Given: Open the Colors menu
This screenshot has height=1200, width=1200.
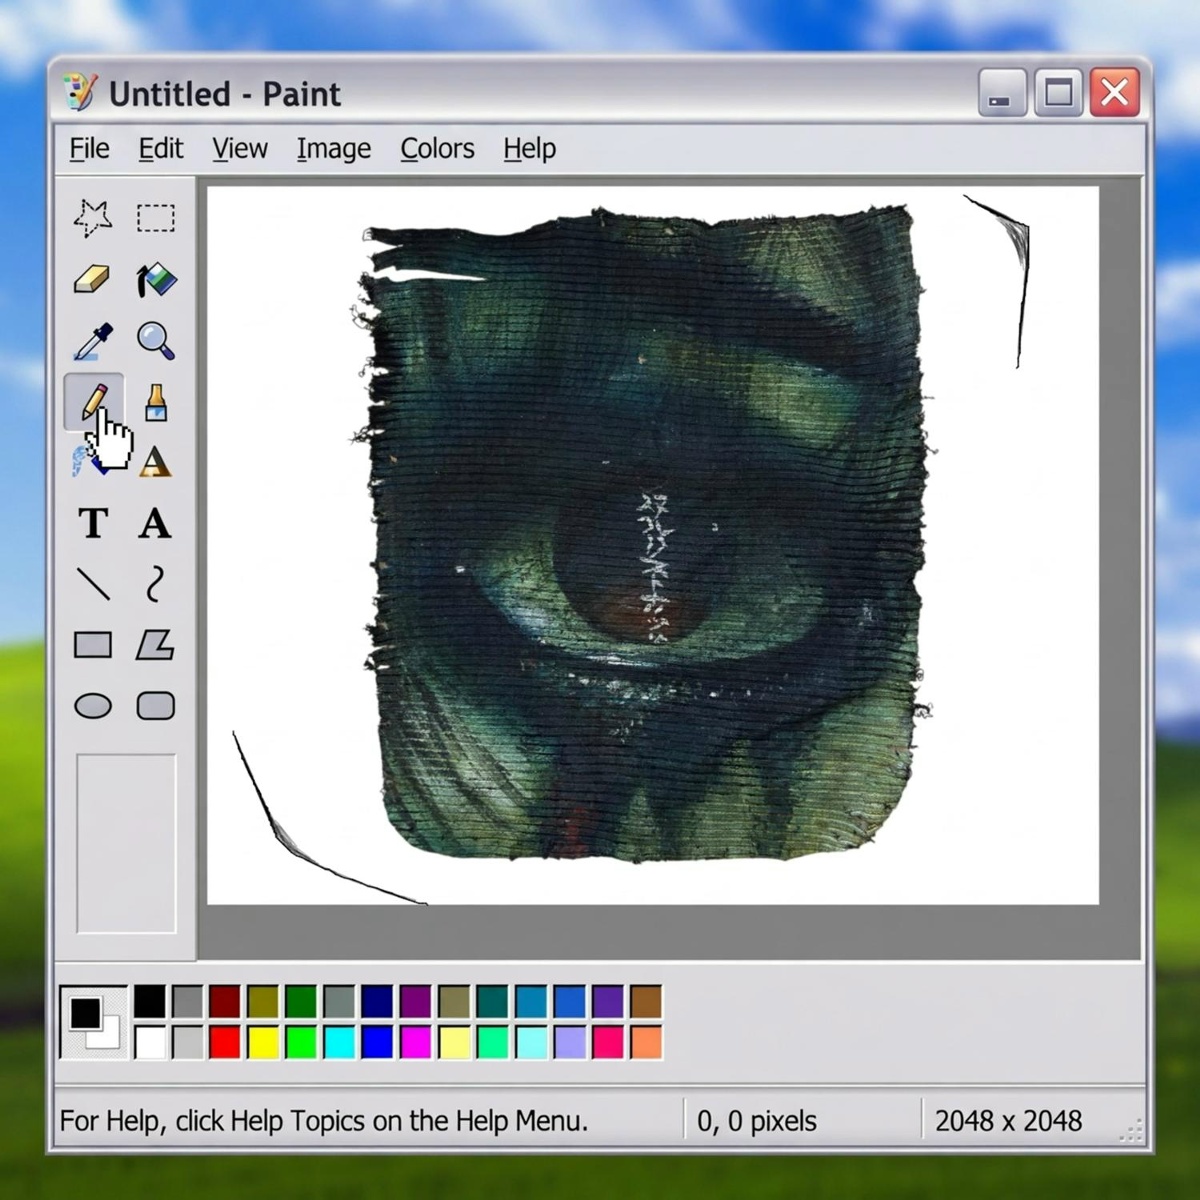Looking at the screenshot, I should pos(437,149).
